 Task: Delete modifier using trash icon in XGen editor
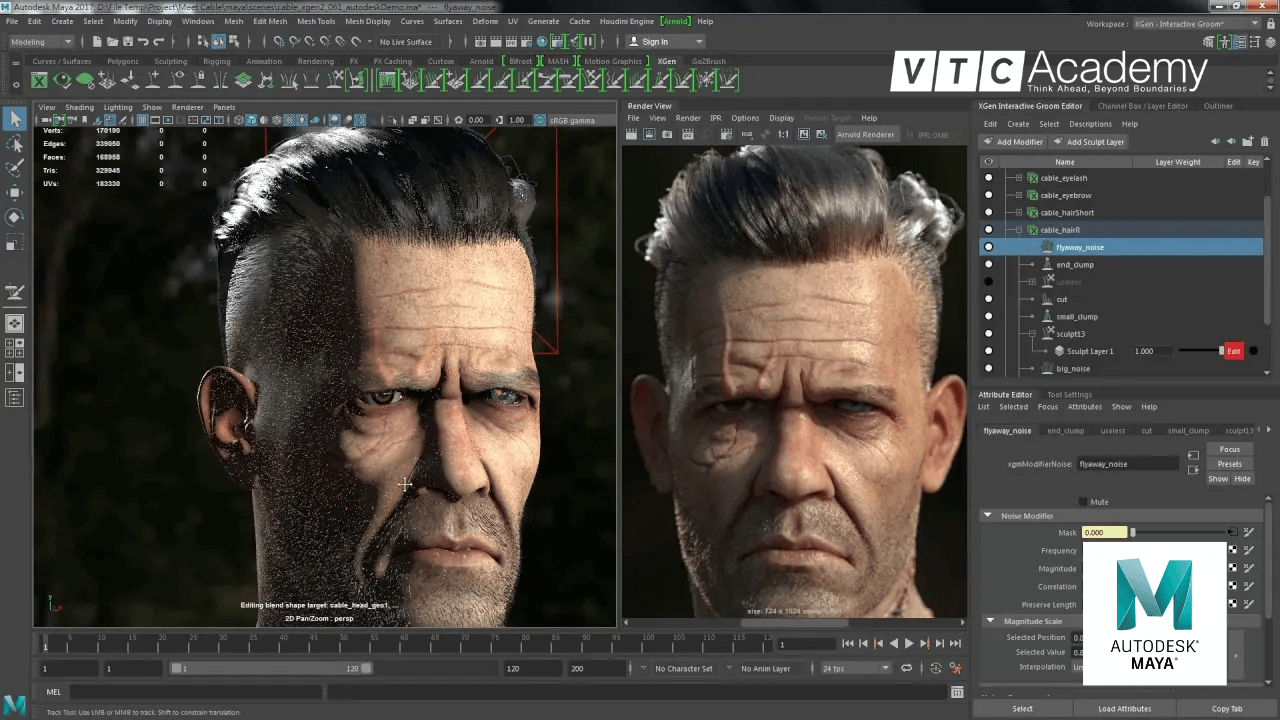click(1265, 141)
